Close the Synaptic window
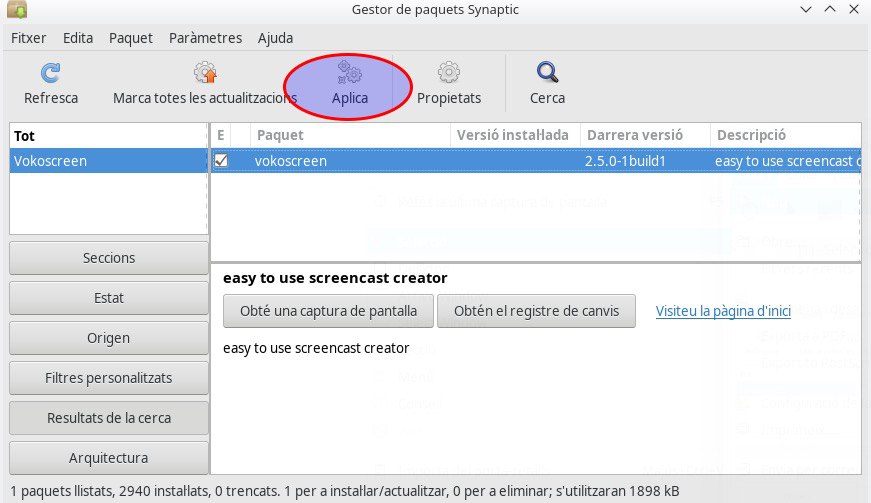This screenshot has height=503, width=871. [x=854, y=9]
